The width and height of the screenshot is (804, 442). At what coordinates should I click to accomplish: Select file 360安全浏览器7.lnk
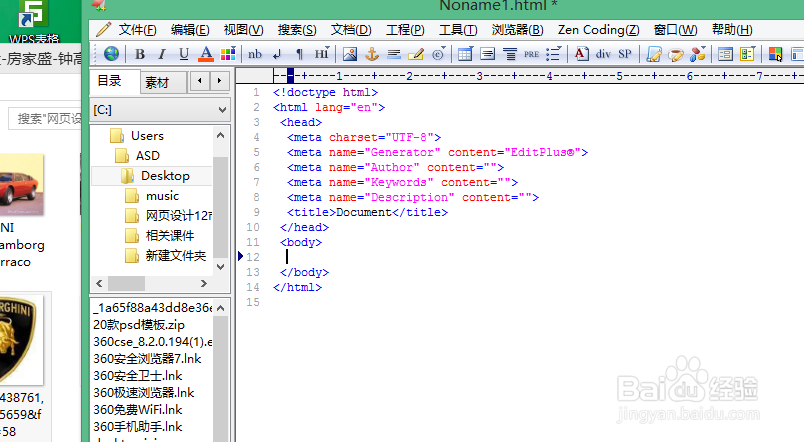click(147, 359)
